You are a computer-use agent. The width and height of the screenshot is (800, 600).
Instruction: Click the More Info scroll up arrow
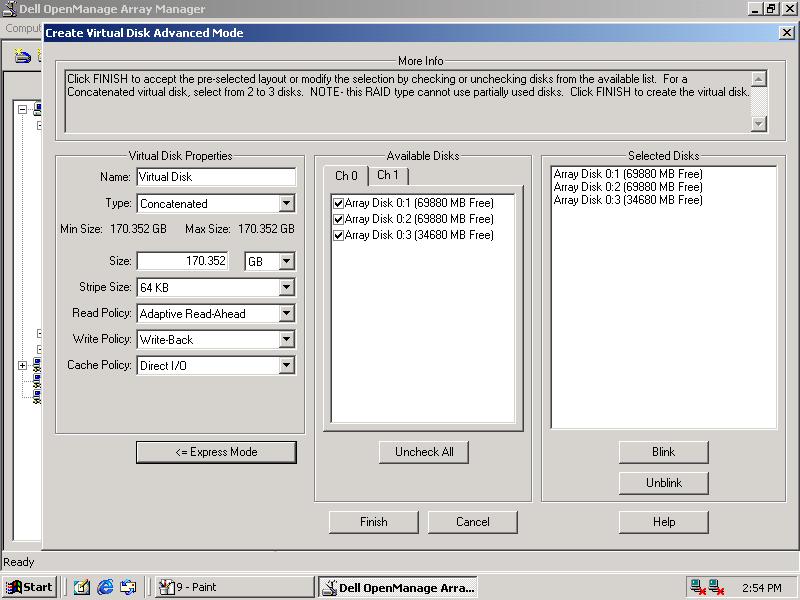759,79
